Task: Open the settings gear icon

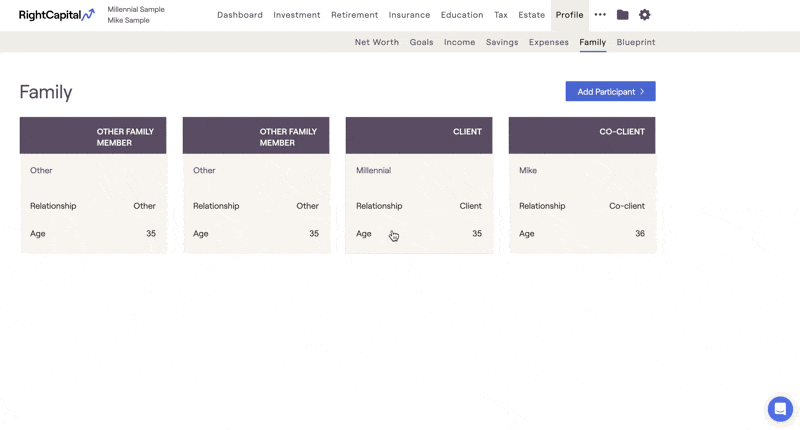Action: 644,15
